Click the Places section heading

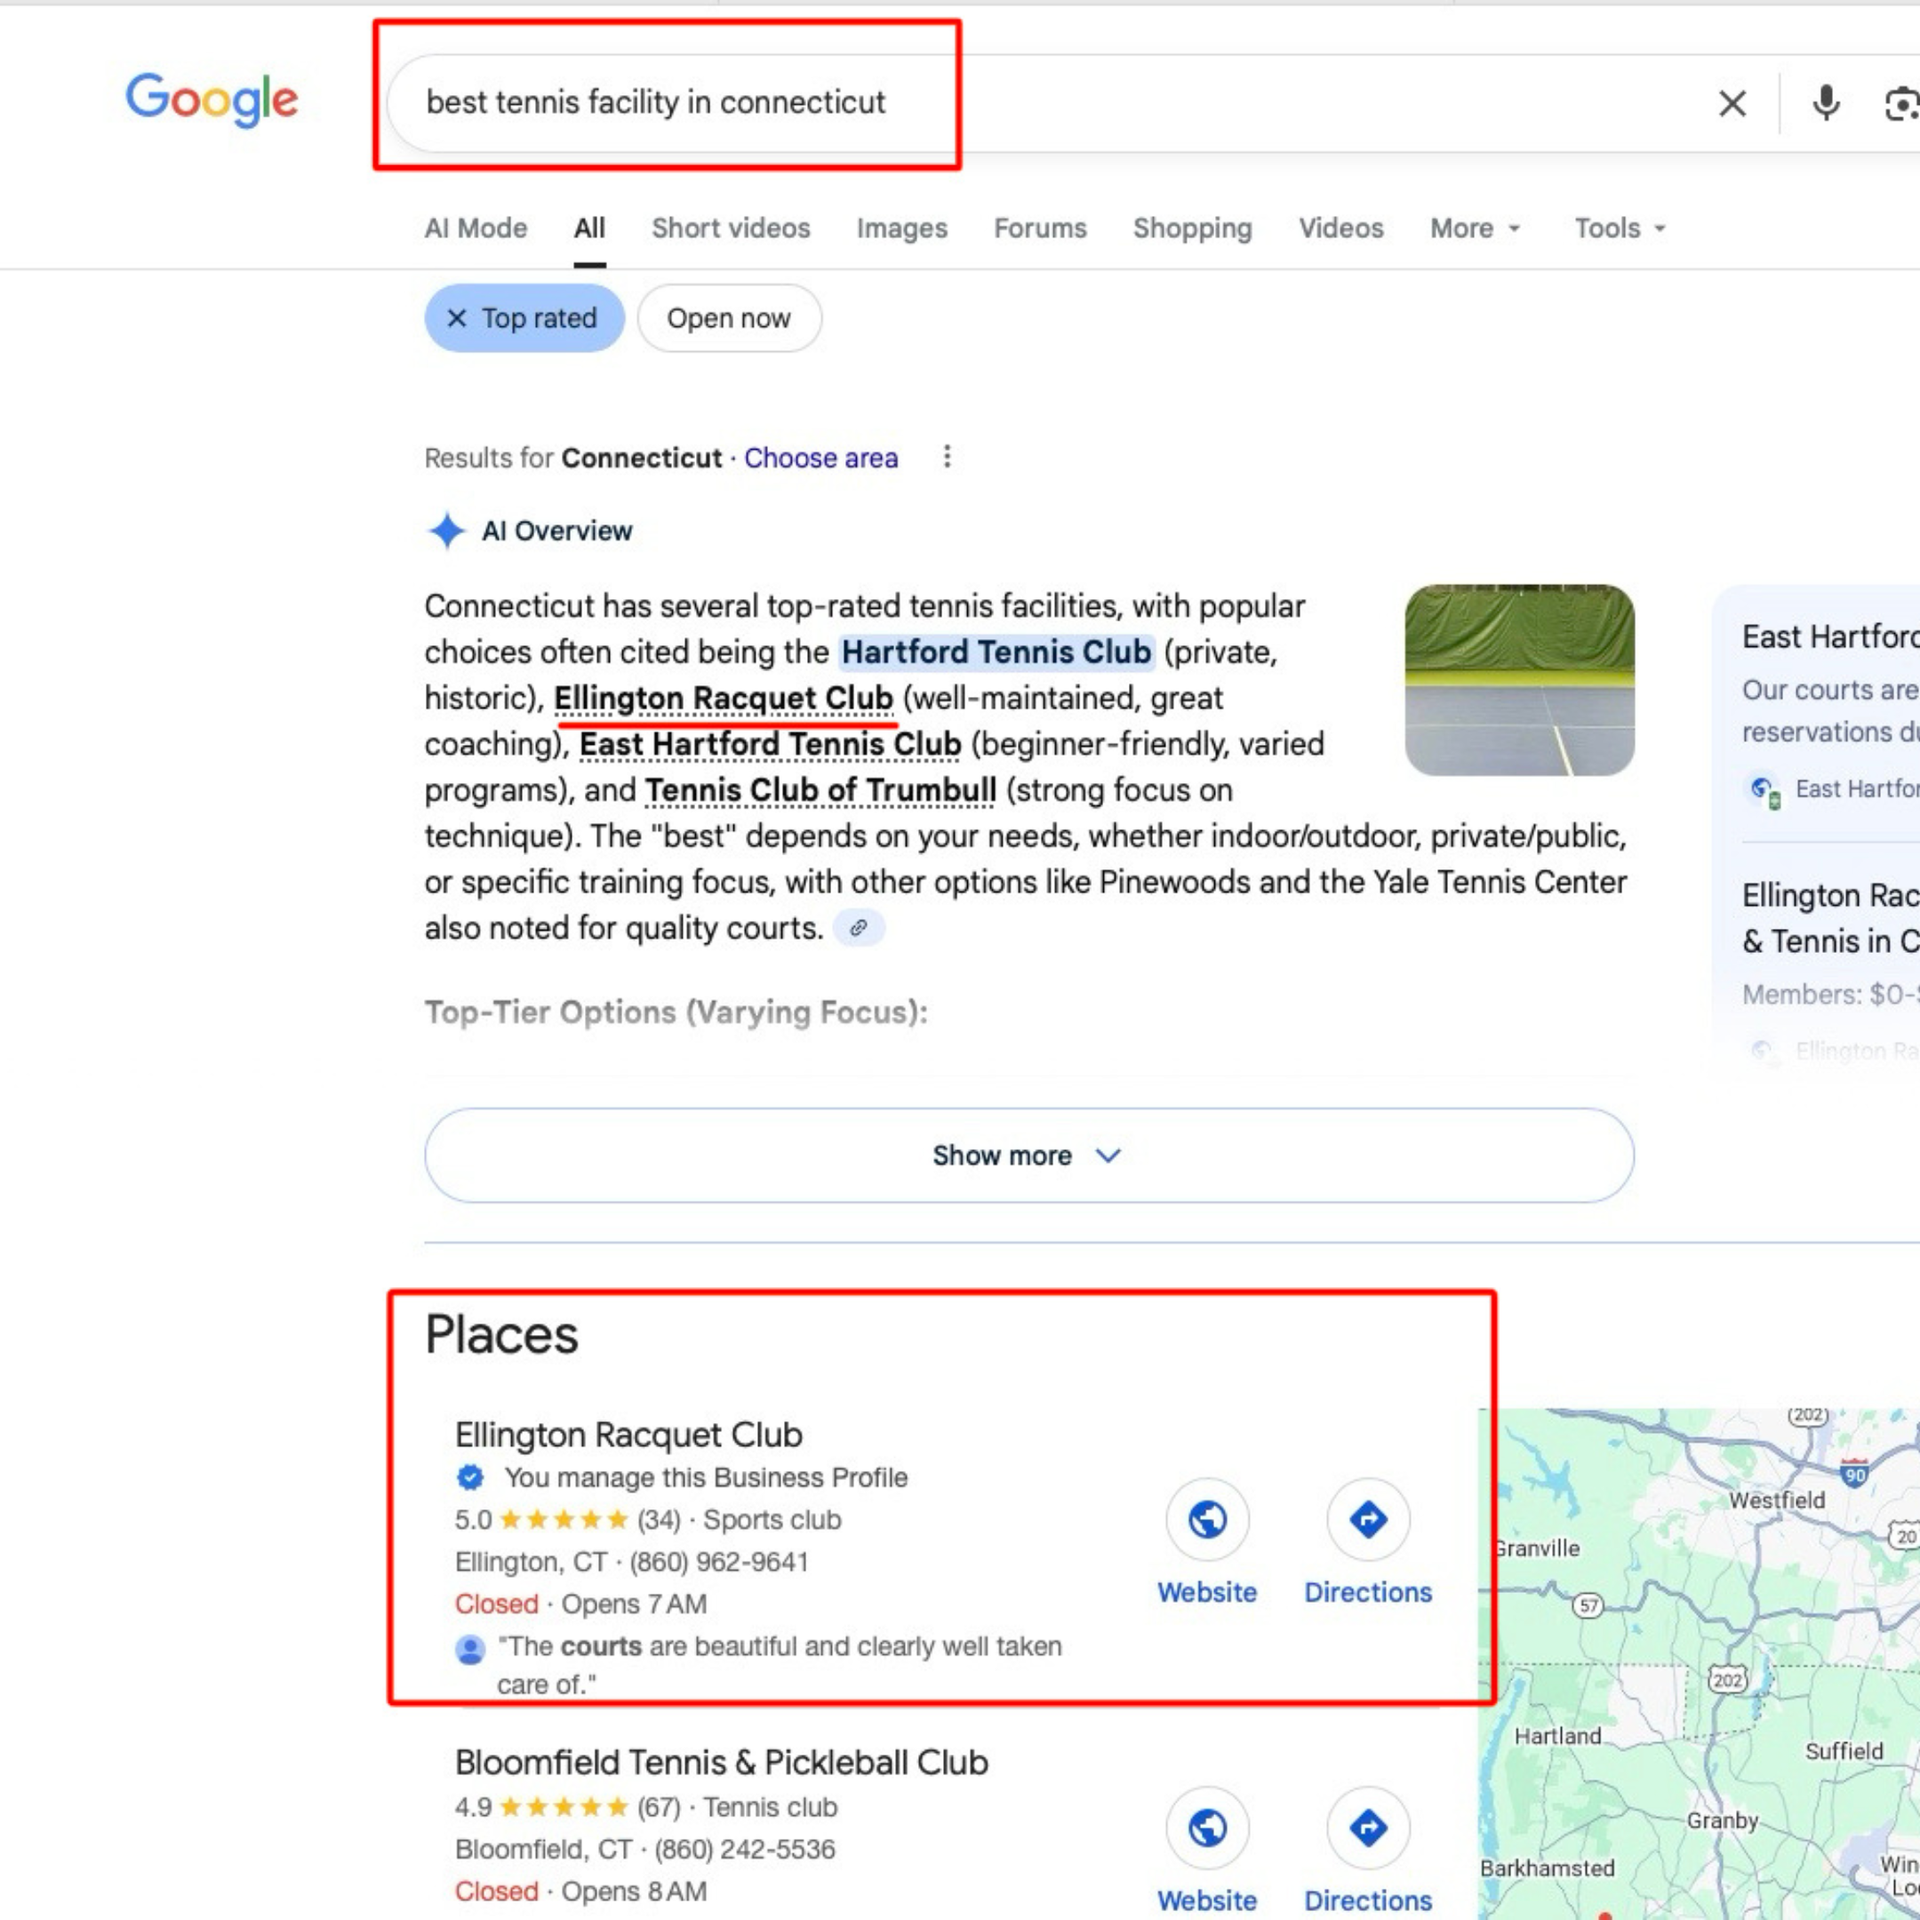[x=501, y=1334]
